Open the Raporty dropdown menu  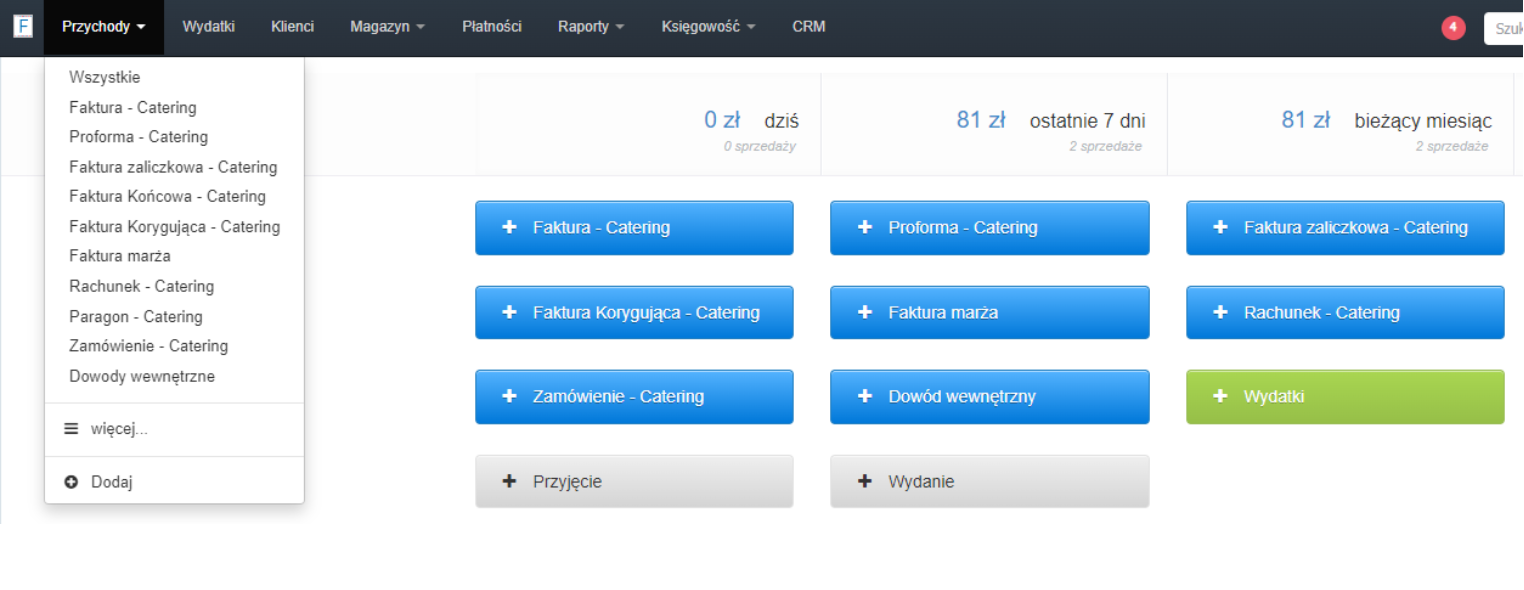(591, 27)
